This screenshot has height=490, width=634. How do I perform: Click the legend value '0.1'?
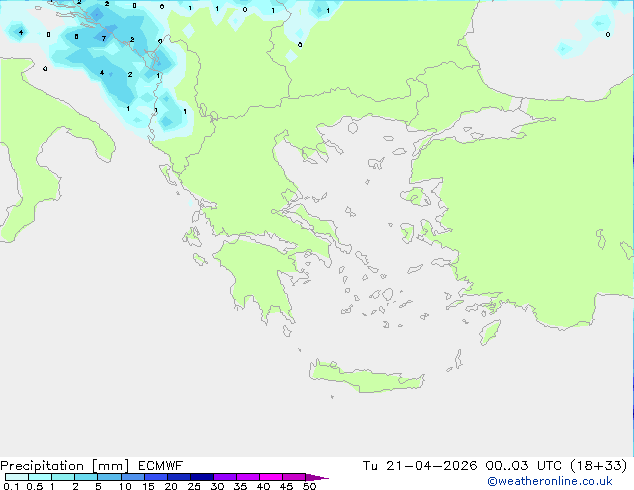pos(11,486)
